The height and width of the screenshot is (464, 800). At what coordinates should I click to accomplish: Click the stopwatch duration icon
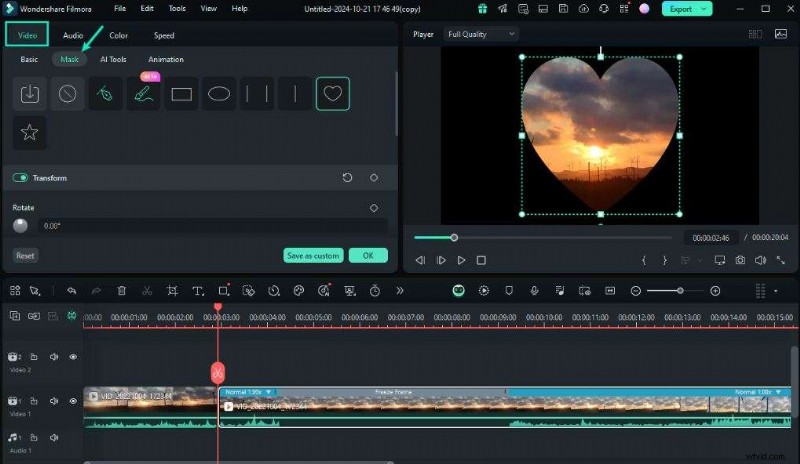pyautogui.click(x=375, y=290)
